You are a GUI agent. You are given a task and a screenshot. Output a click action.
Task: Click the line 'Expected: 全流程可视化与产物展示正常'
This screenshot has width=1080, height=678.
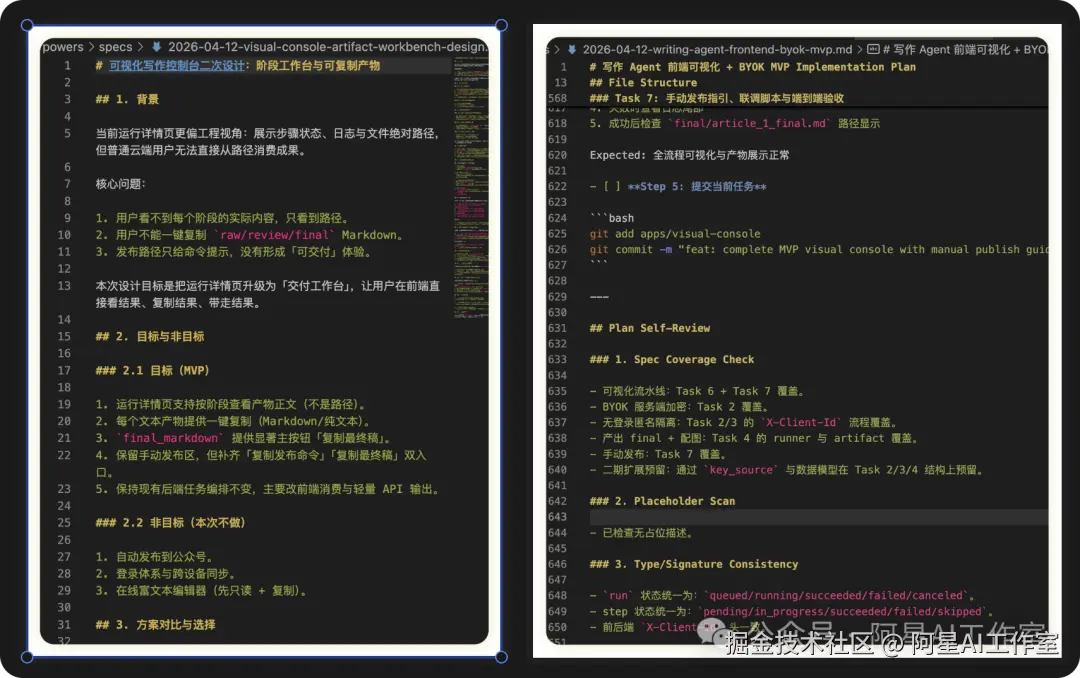689,155
